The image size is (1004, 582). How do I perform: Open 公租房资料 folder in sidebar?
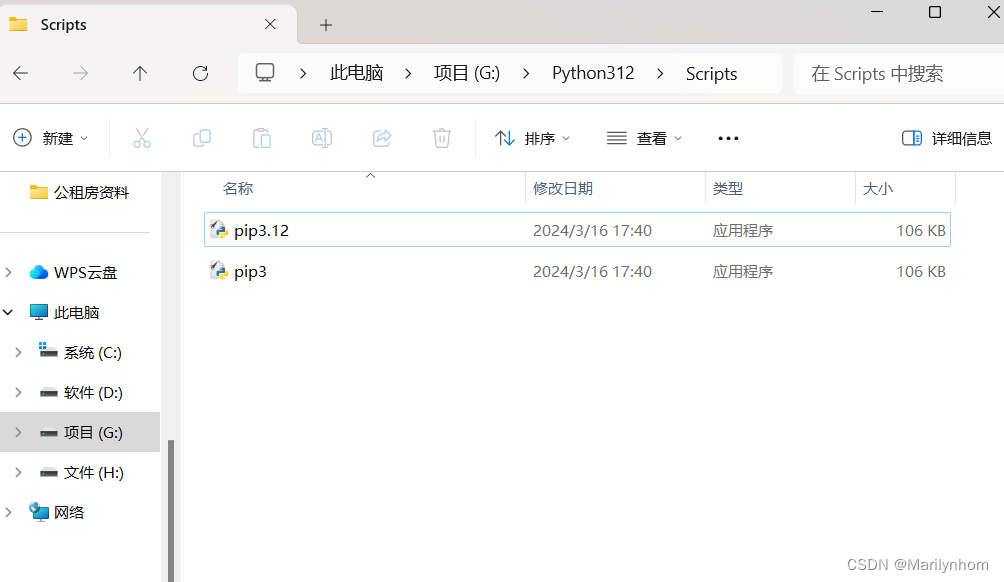click(79, 192)
